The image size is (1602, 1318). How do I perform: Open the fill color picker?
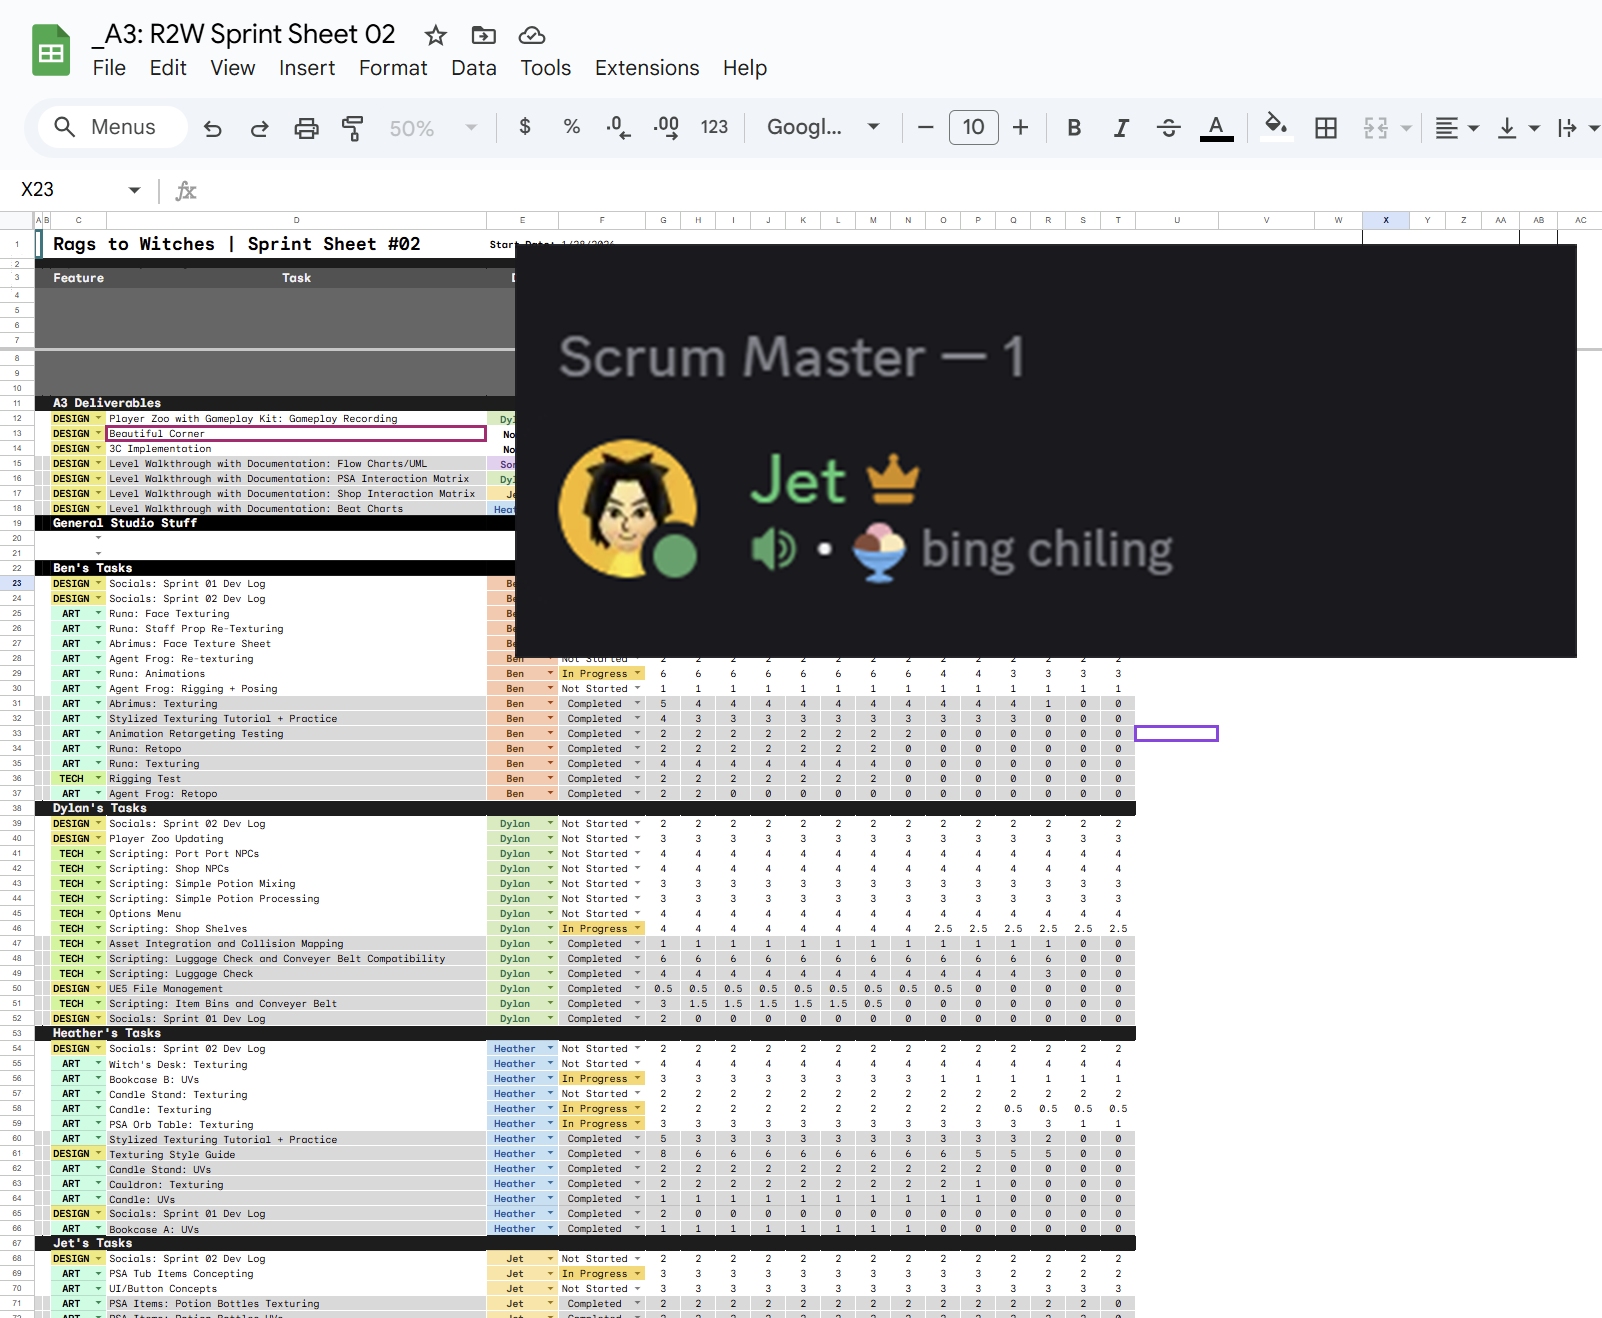click(1275, 127)
